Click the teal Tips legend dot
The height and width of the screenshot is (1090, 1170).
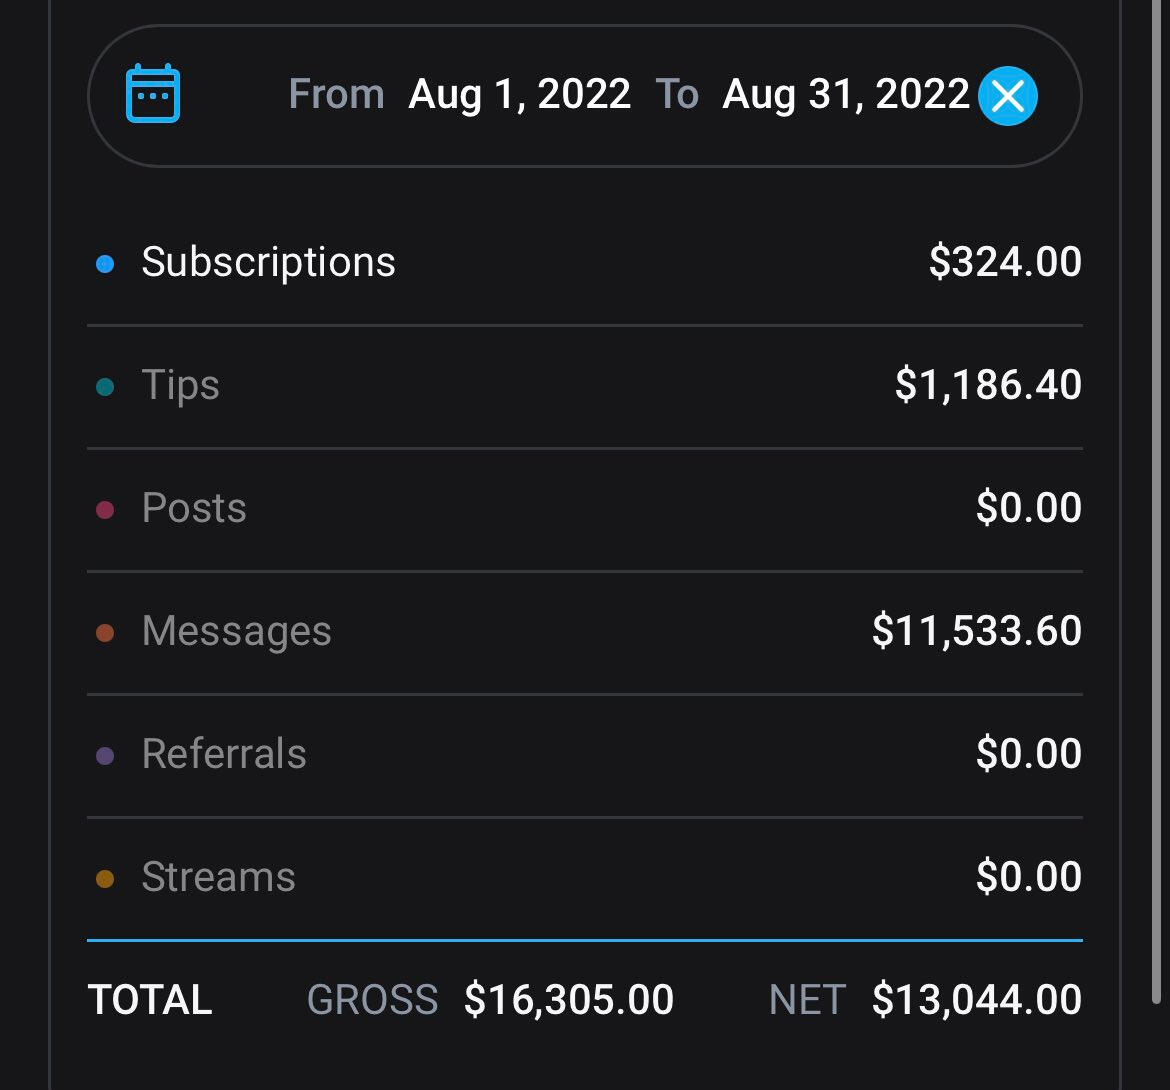pos(105,386)
